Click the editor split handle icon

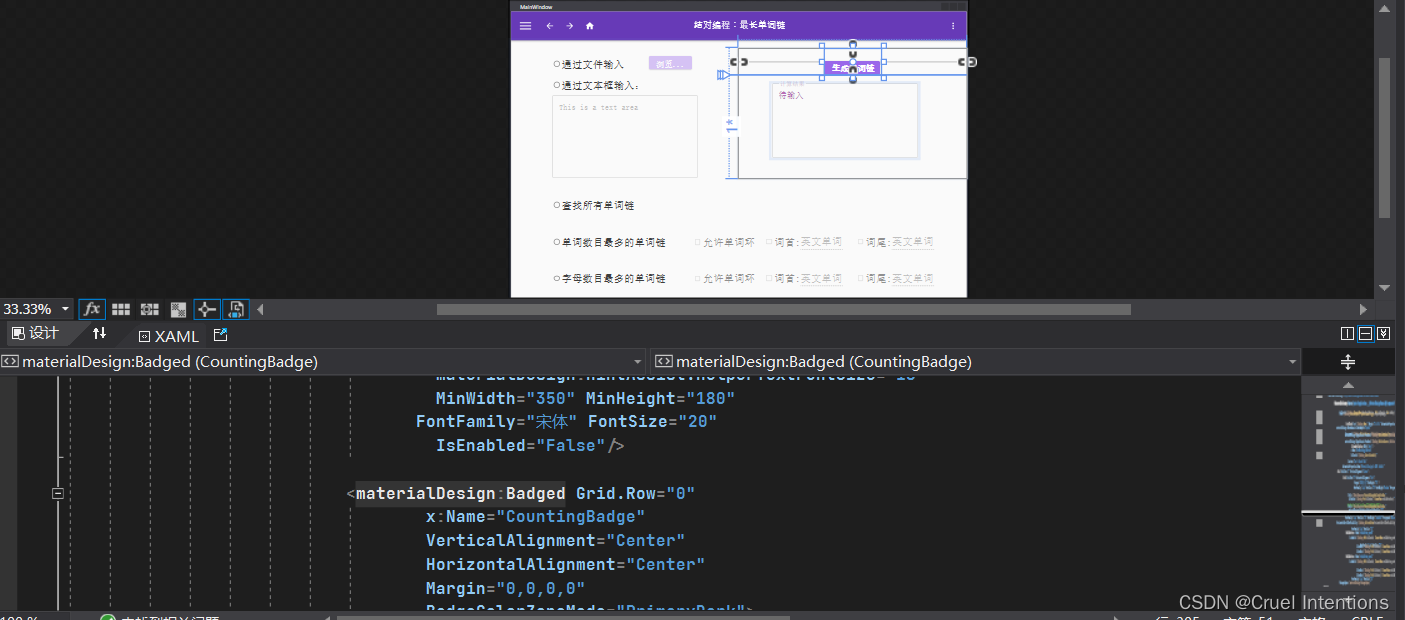pos(1348,362)
